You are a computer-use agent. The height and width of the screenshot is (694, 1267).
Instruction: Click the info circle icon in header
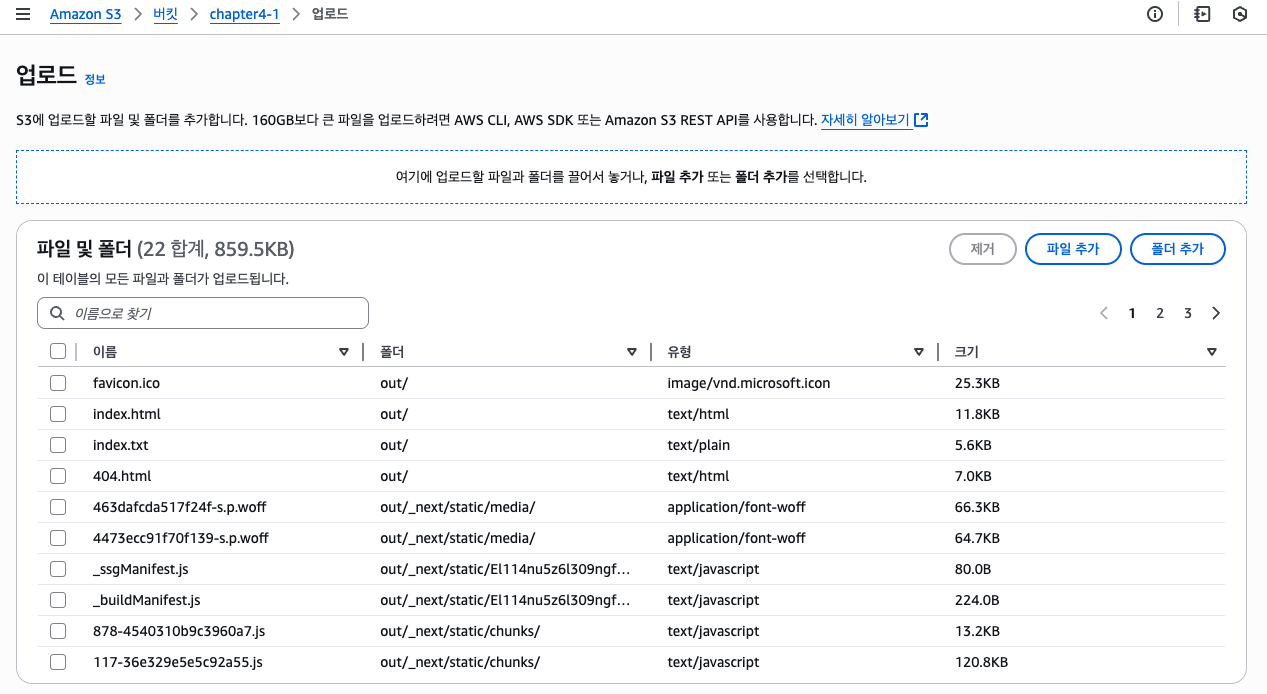(1155, 14)
